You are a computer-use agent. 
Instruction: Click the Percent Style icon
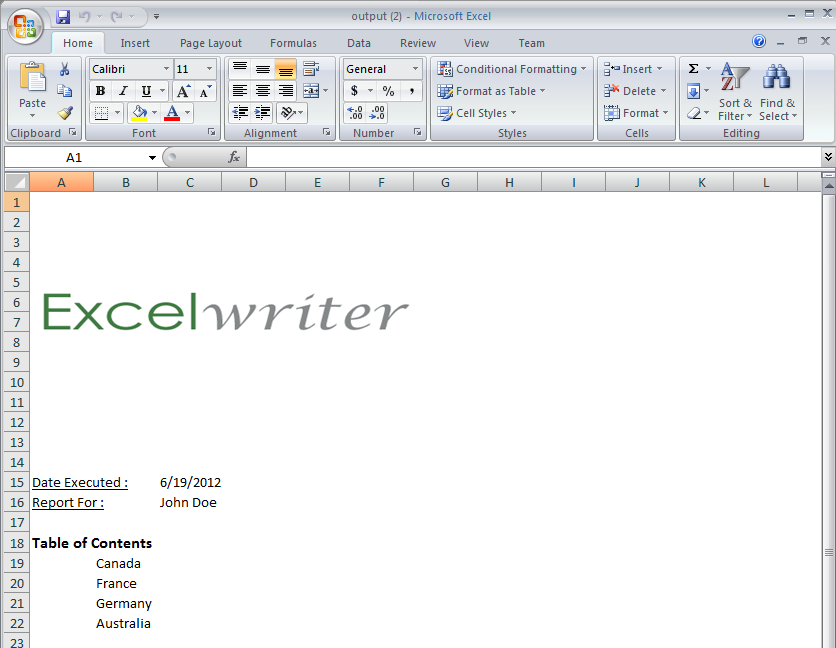click(x=387, y=90)
